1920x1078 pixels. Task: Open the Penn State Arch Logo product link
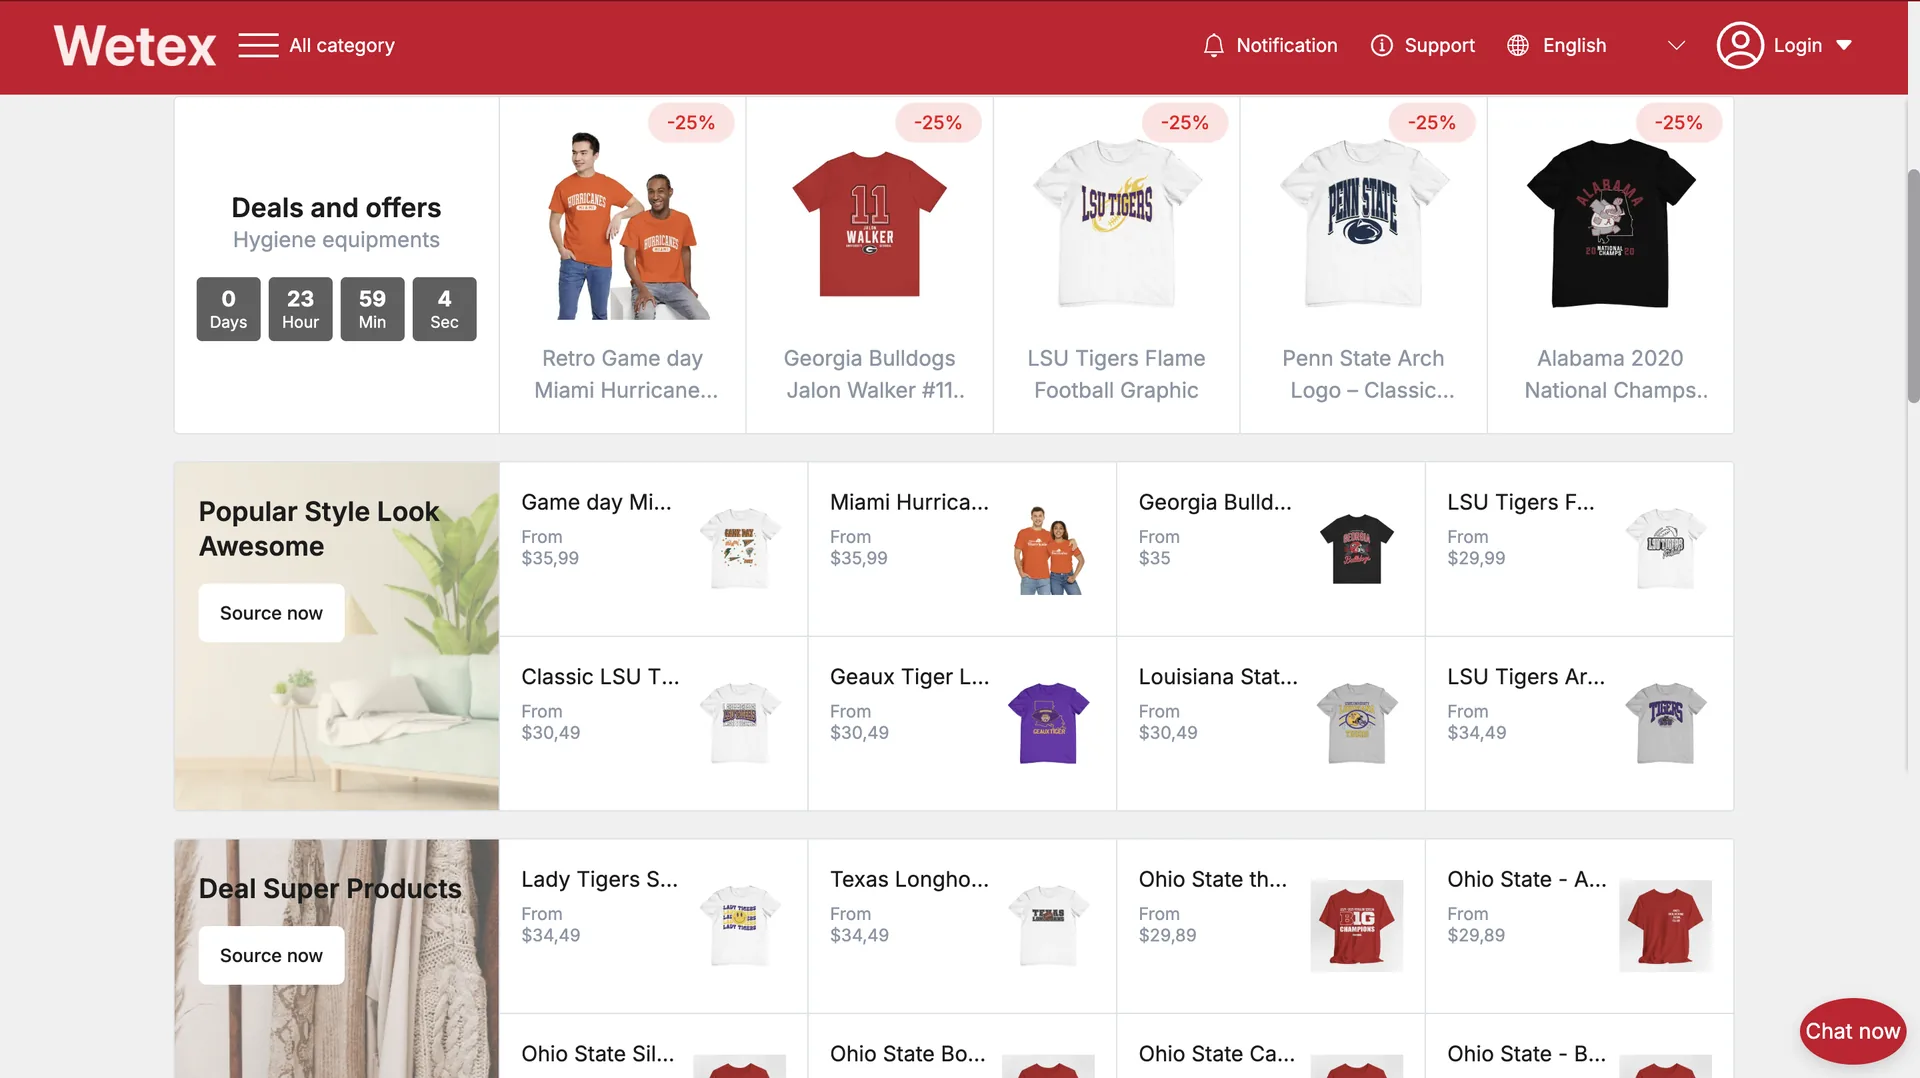[x=1362, y=373]
